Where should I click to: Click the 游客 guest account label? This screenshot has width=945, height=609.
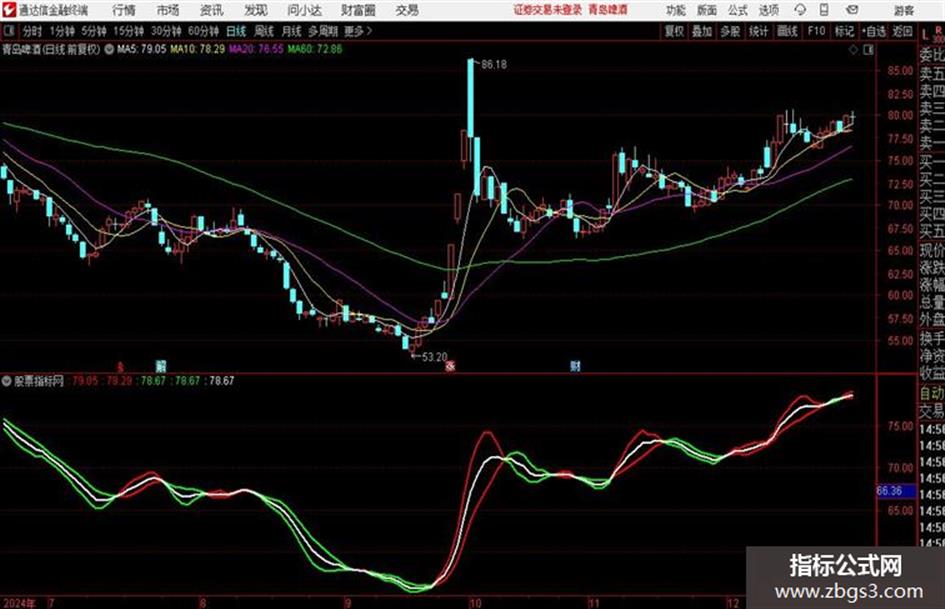(x=903, y=10)
